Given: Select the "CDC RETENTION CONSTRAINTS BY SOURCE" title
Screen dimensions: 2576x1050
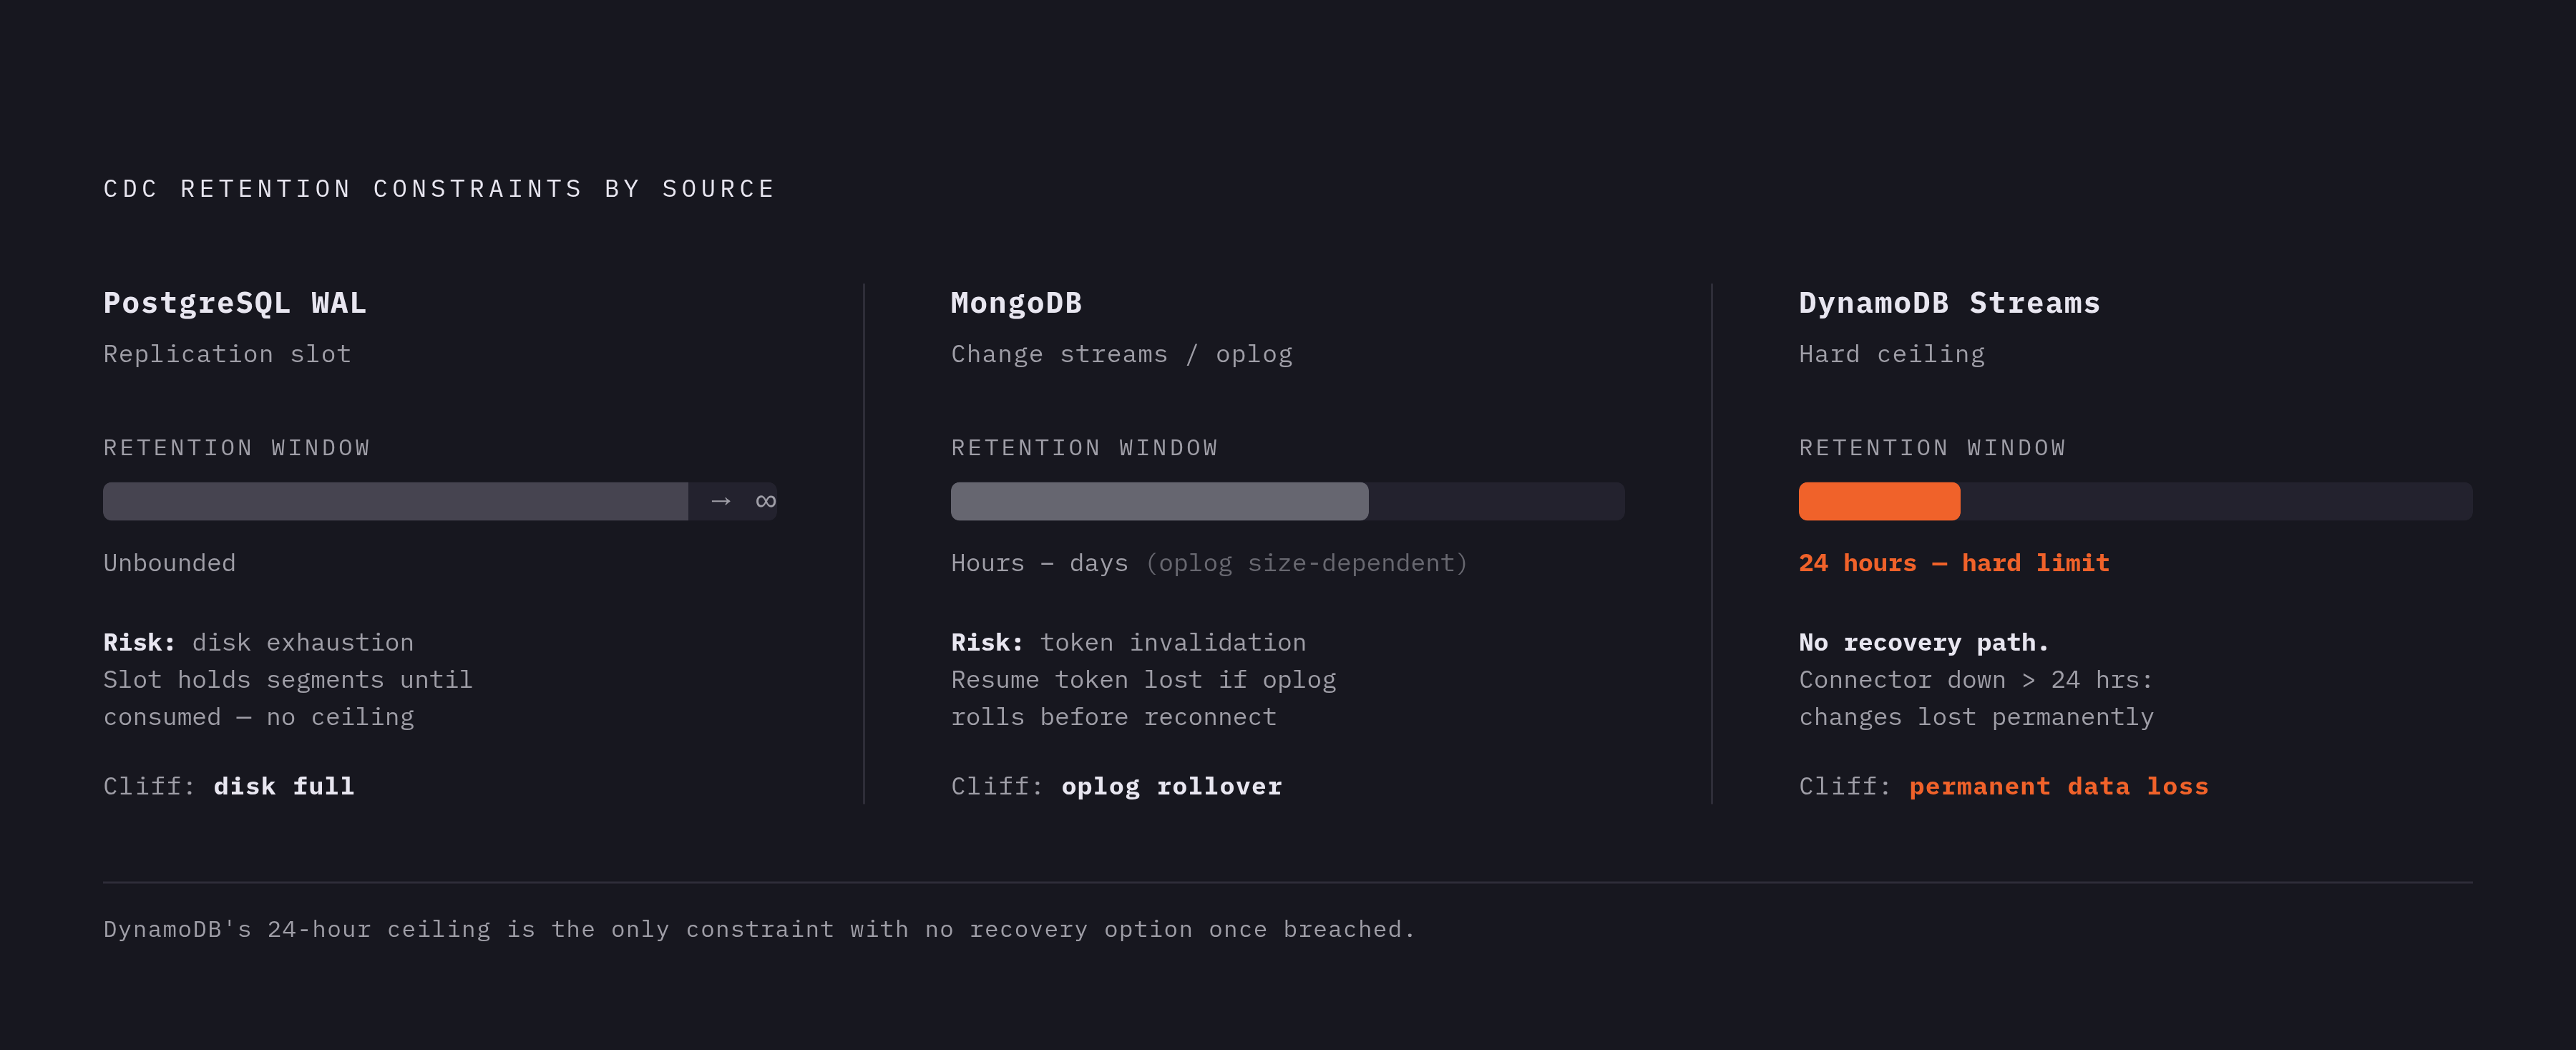Looking at the screenshot, I should [439, 189].
